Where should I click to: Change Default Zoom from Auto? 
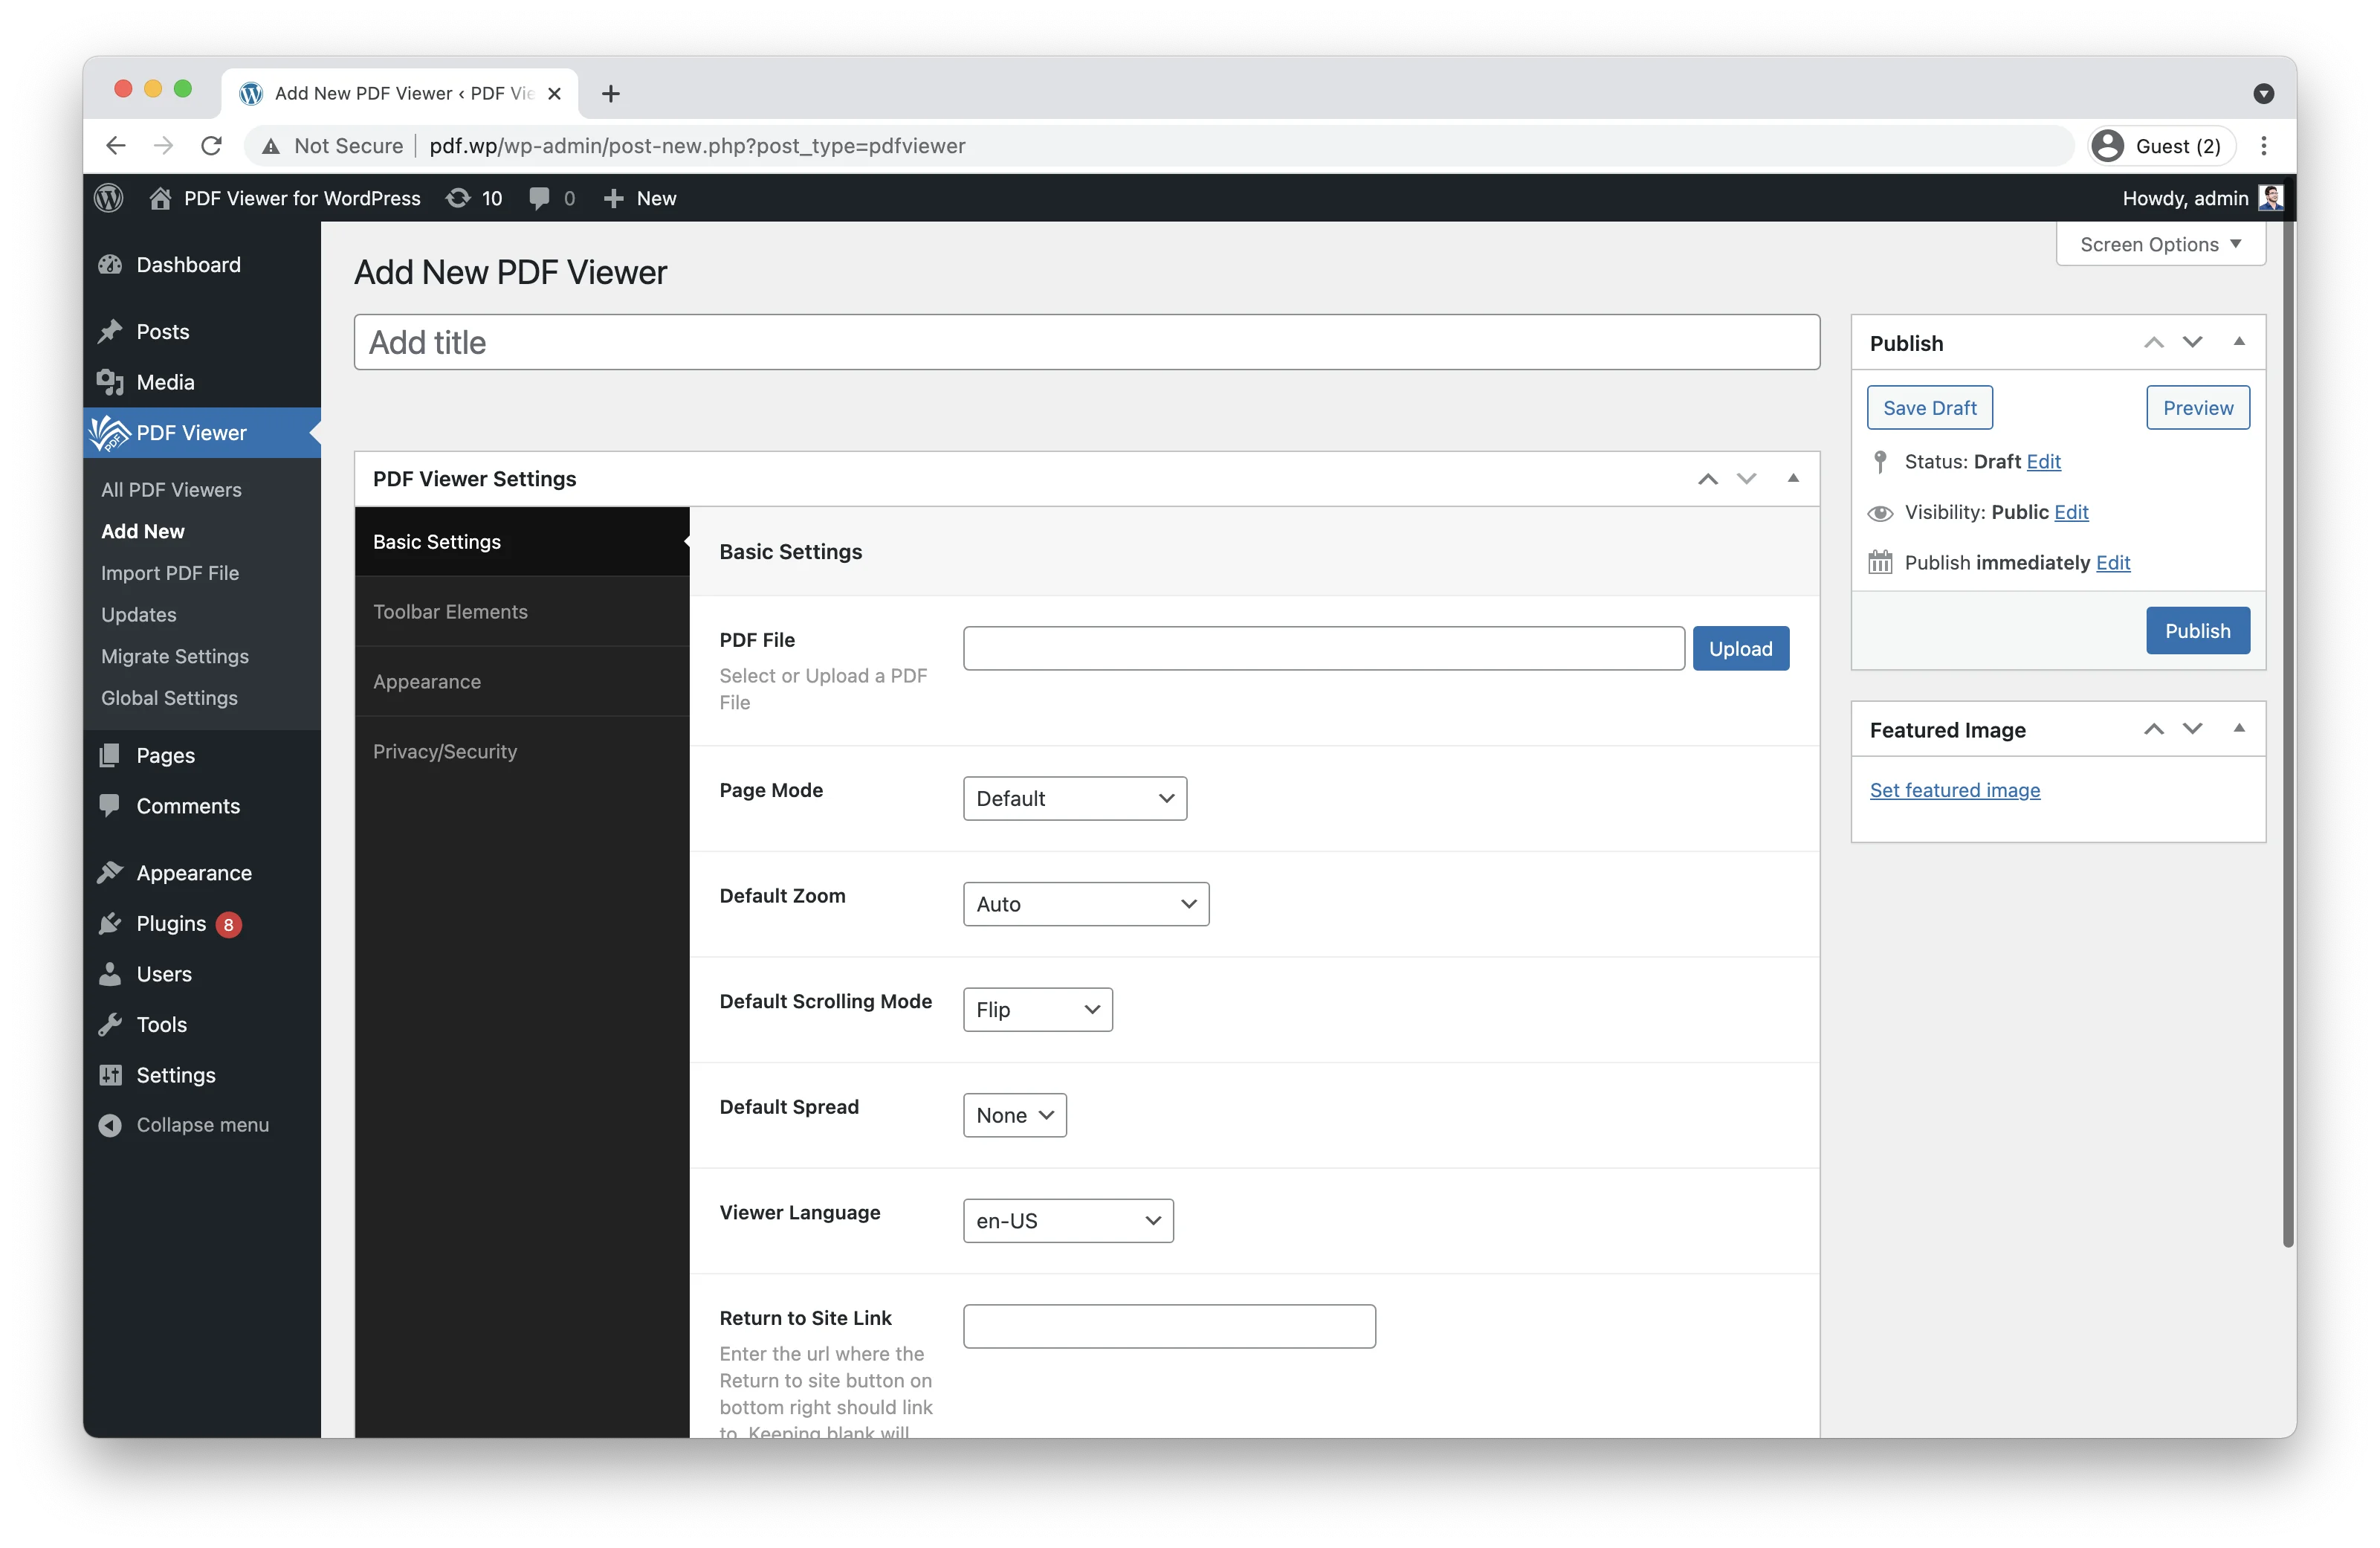1085,903
